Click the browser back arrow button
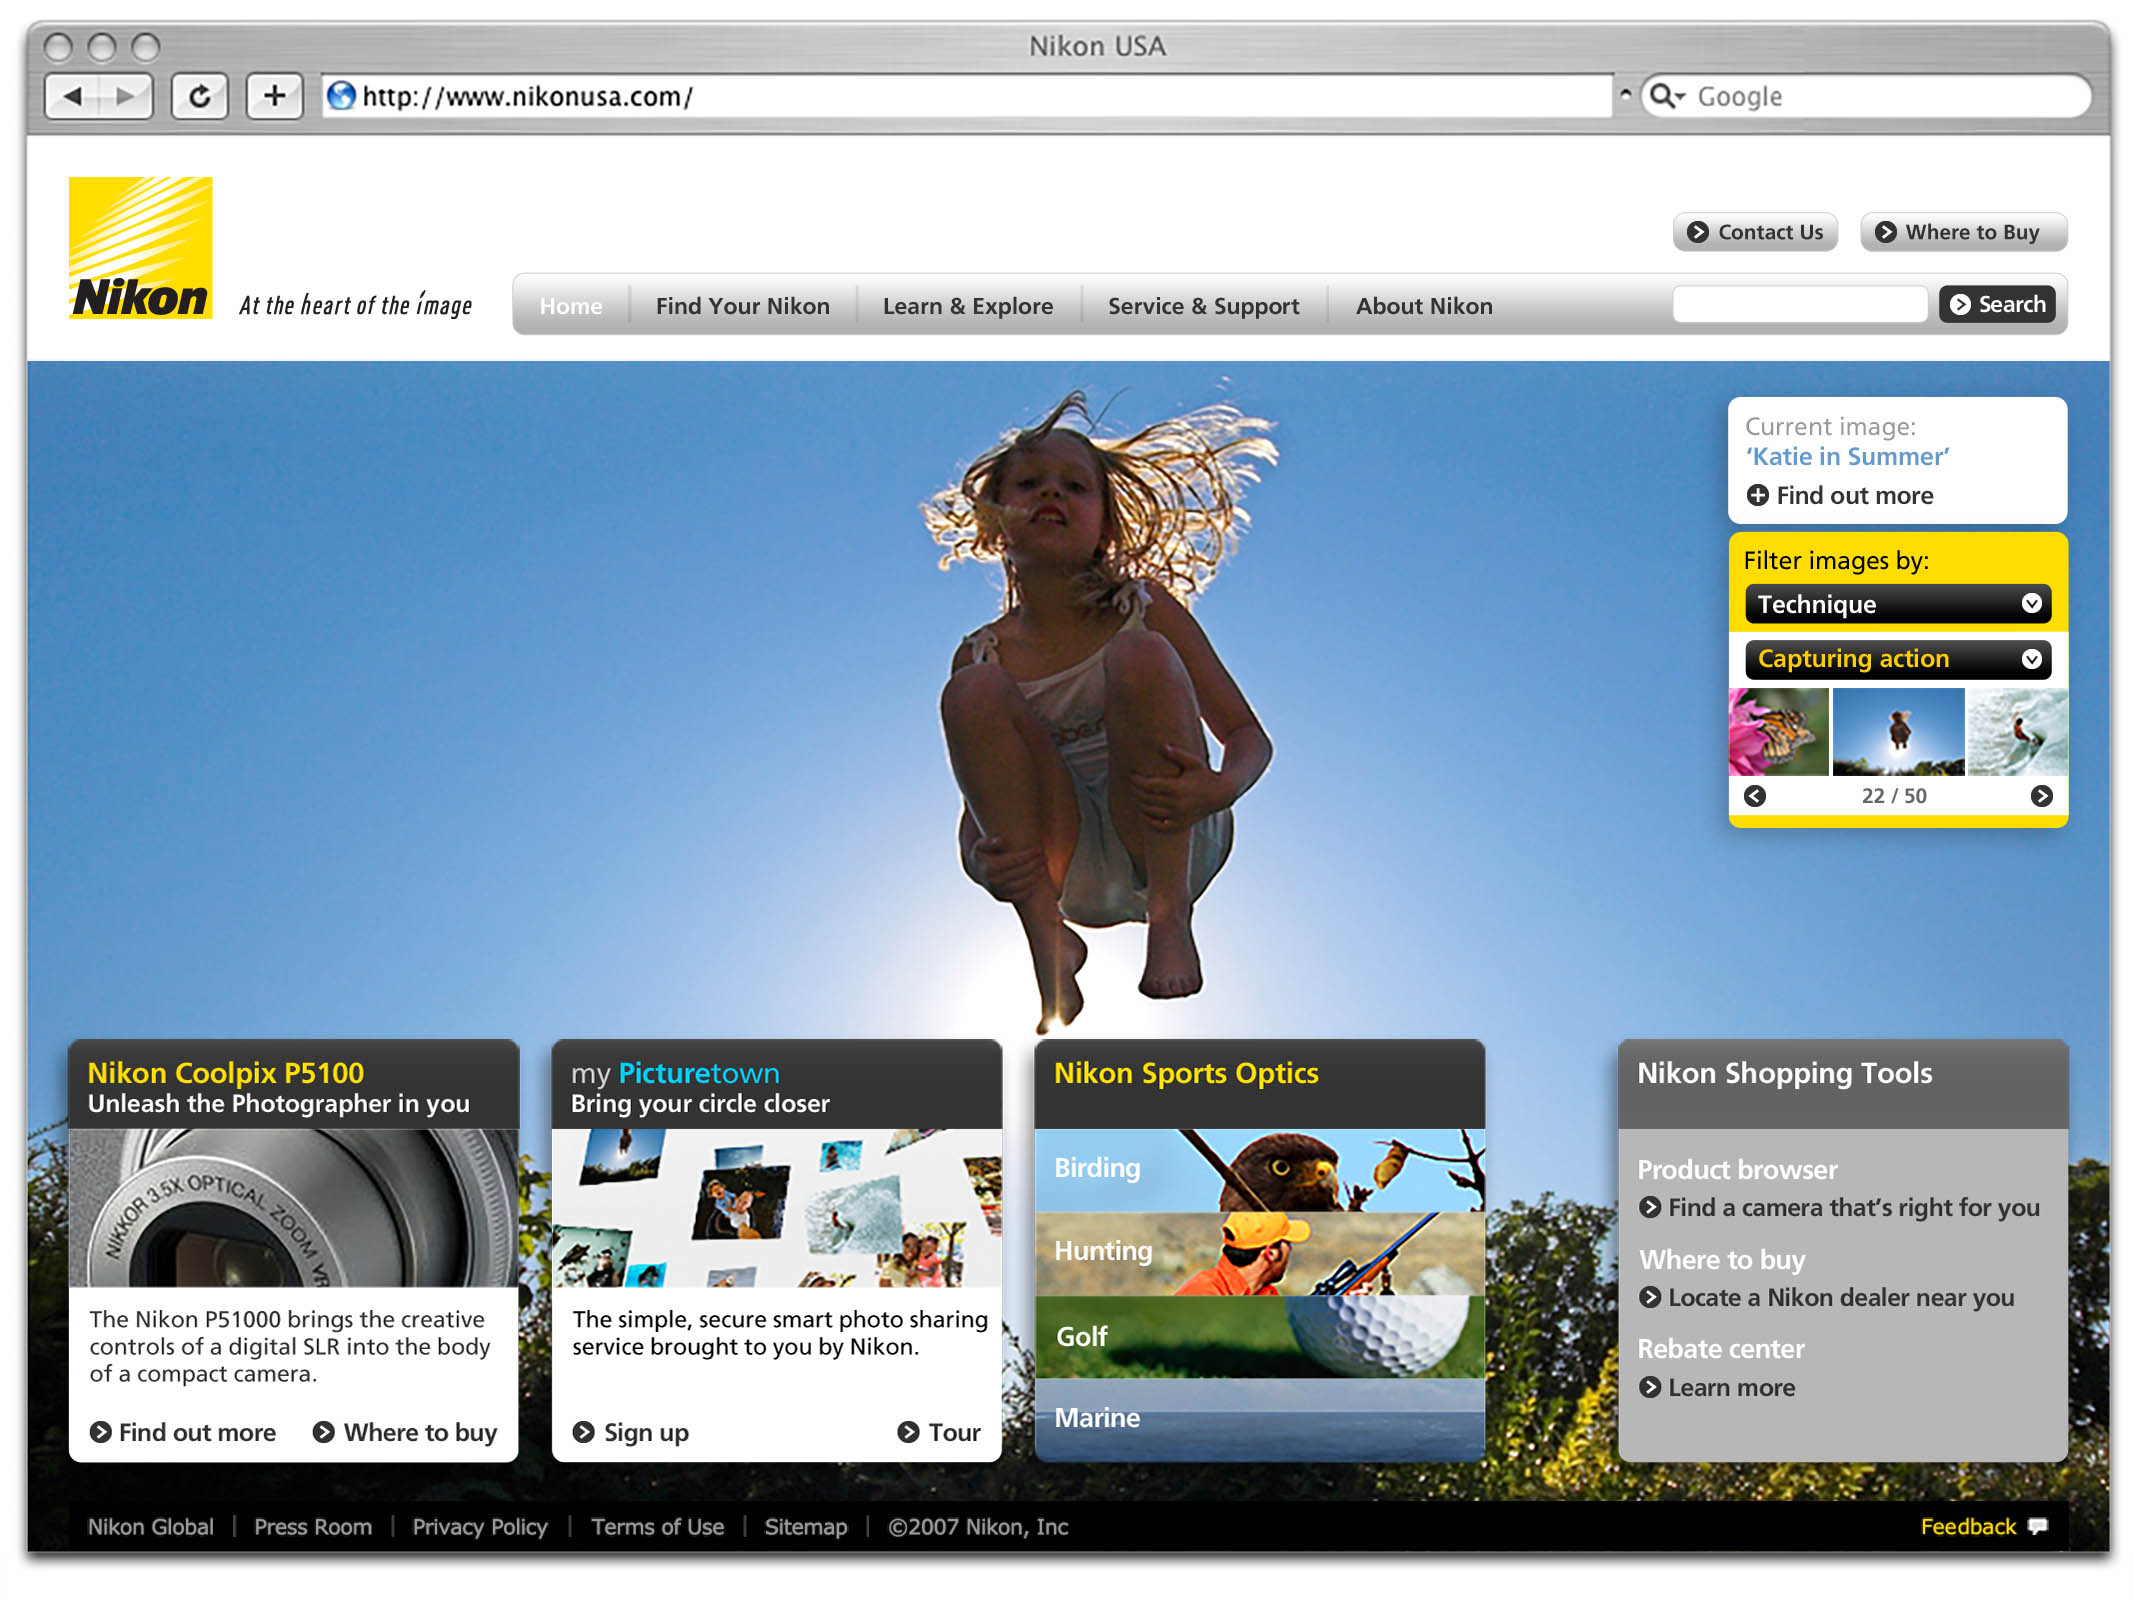This screenshot has height=1600, width=2133. click(x=73, y=97)
